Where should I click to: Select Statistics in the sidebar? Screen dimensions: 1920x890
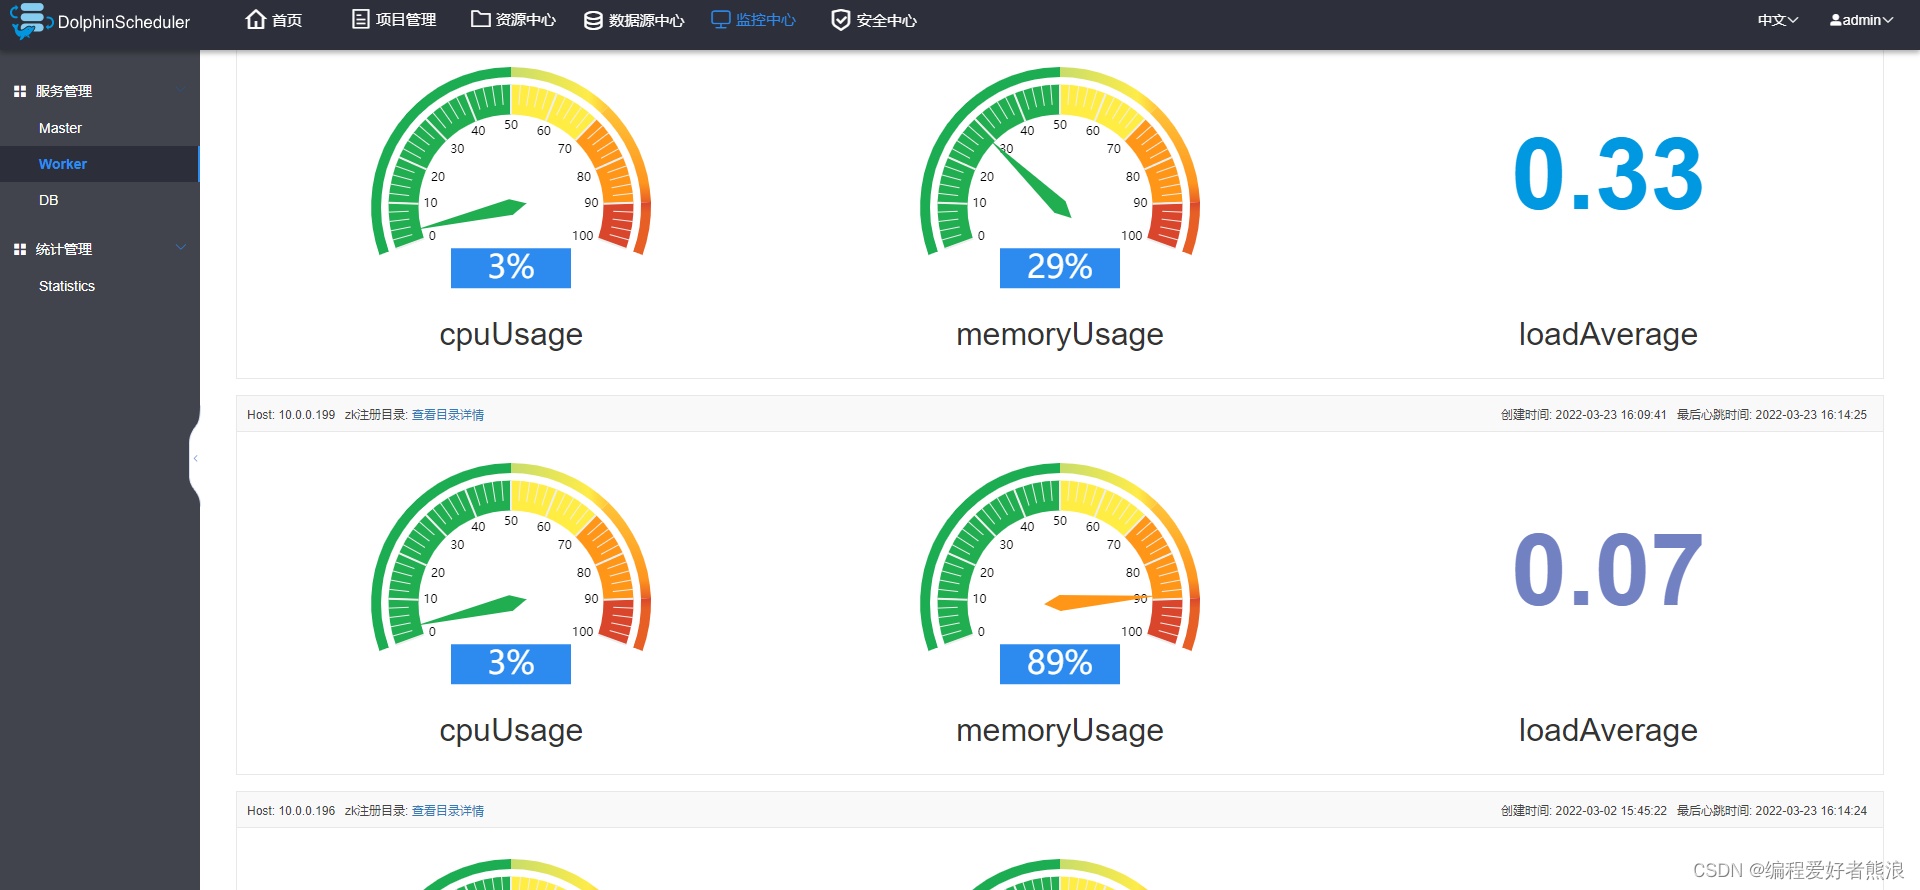tap(100, 286)
